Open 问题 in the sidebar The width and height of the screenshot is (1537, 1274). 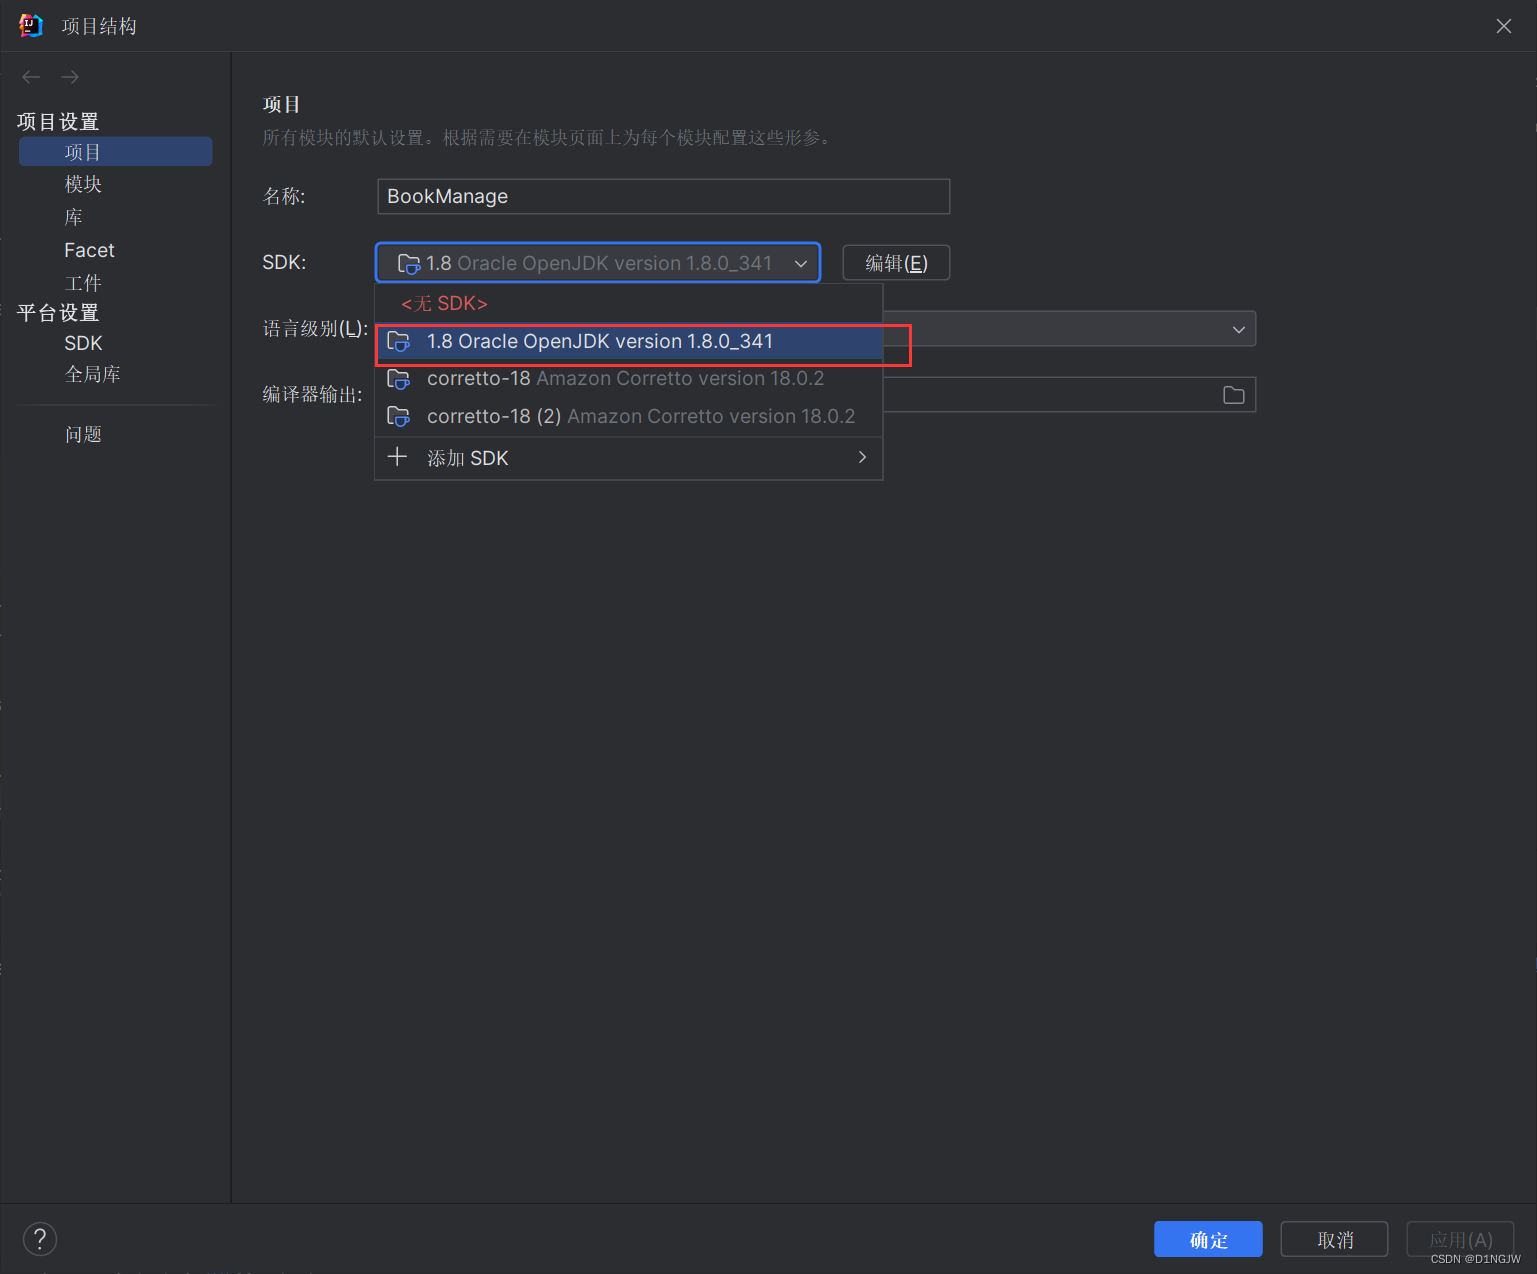tap(83, 434)
